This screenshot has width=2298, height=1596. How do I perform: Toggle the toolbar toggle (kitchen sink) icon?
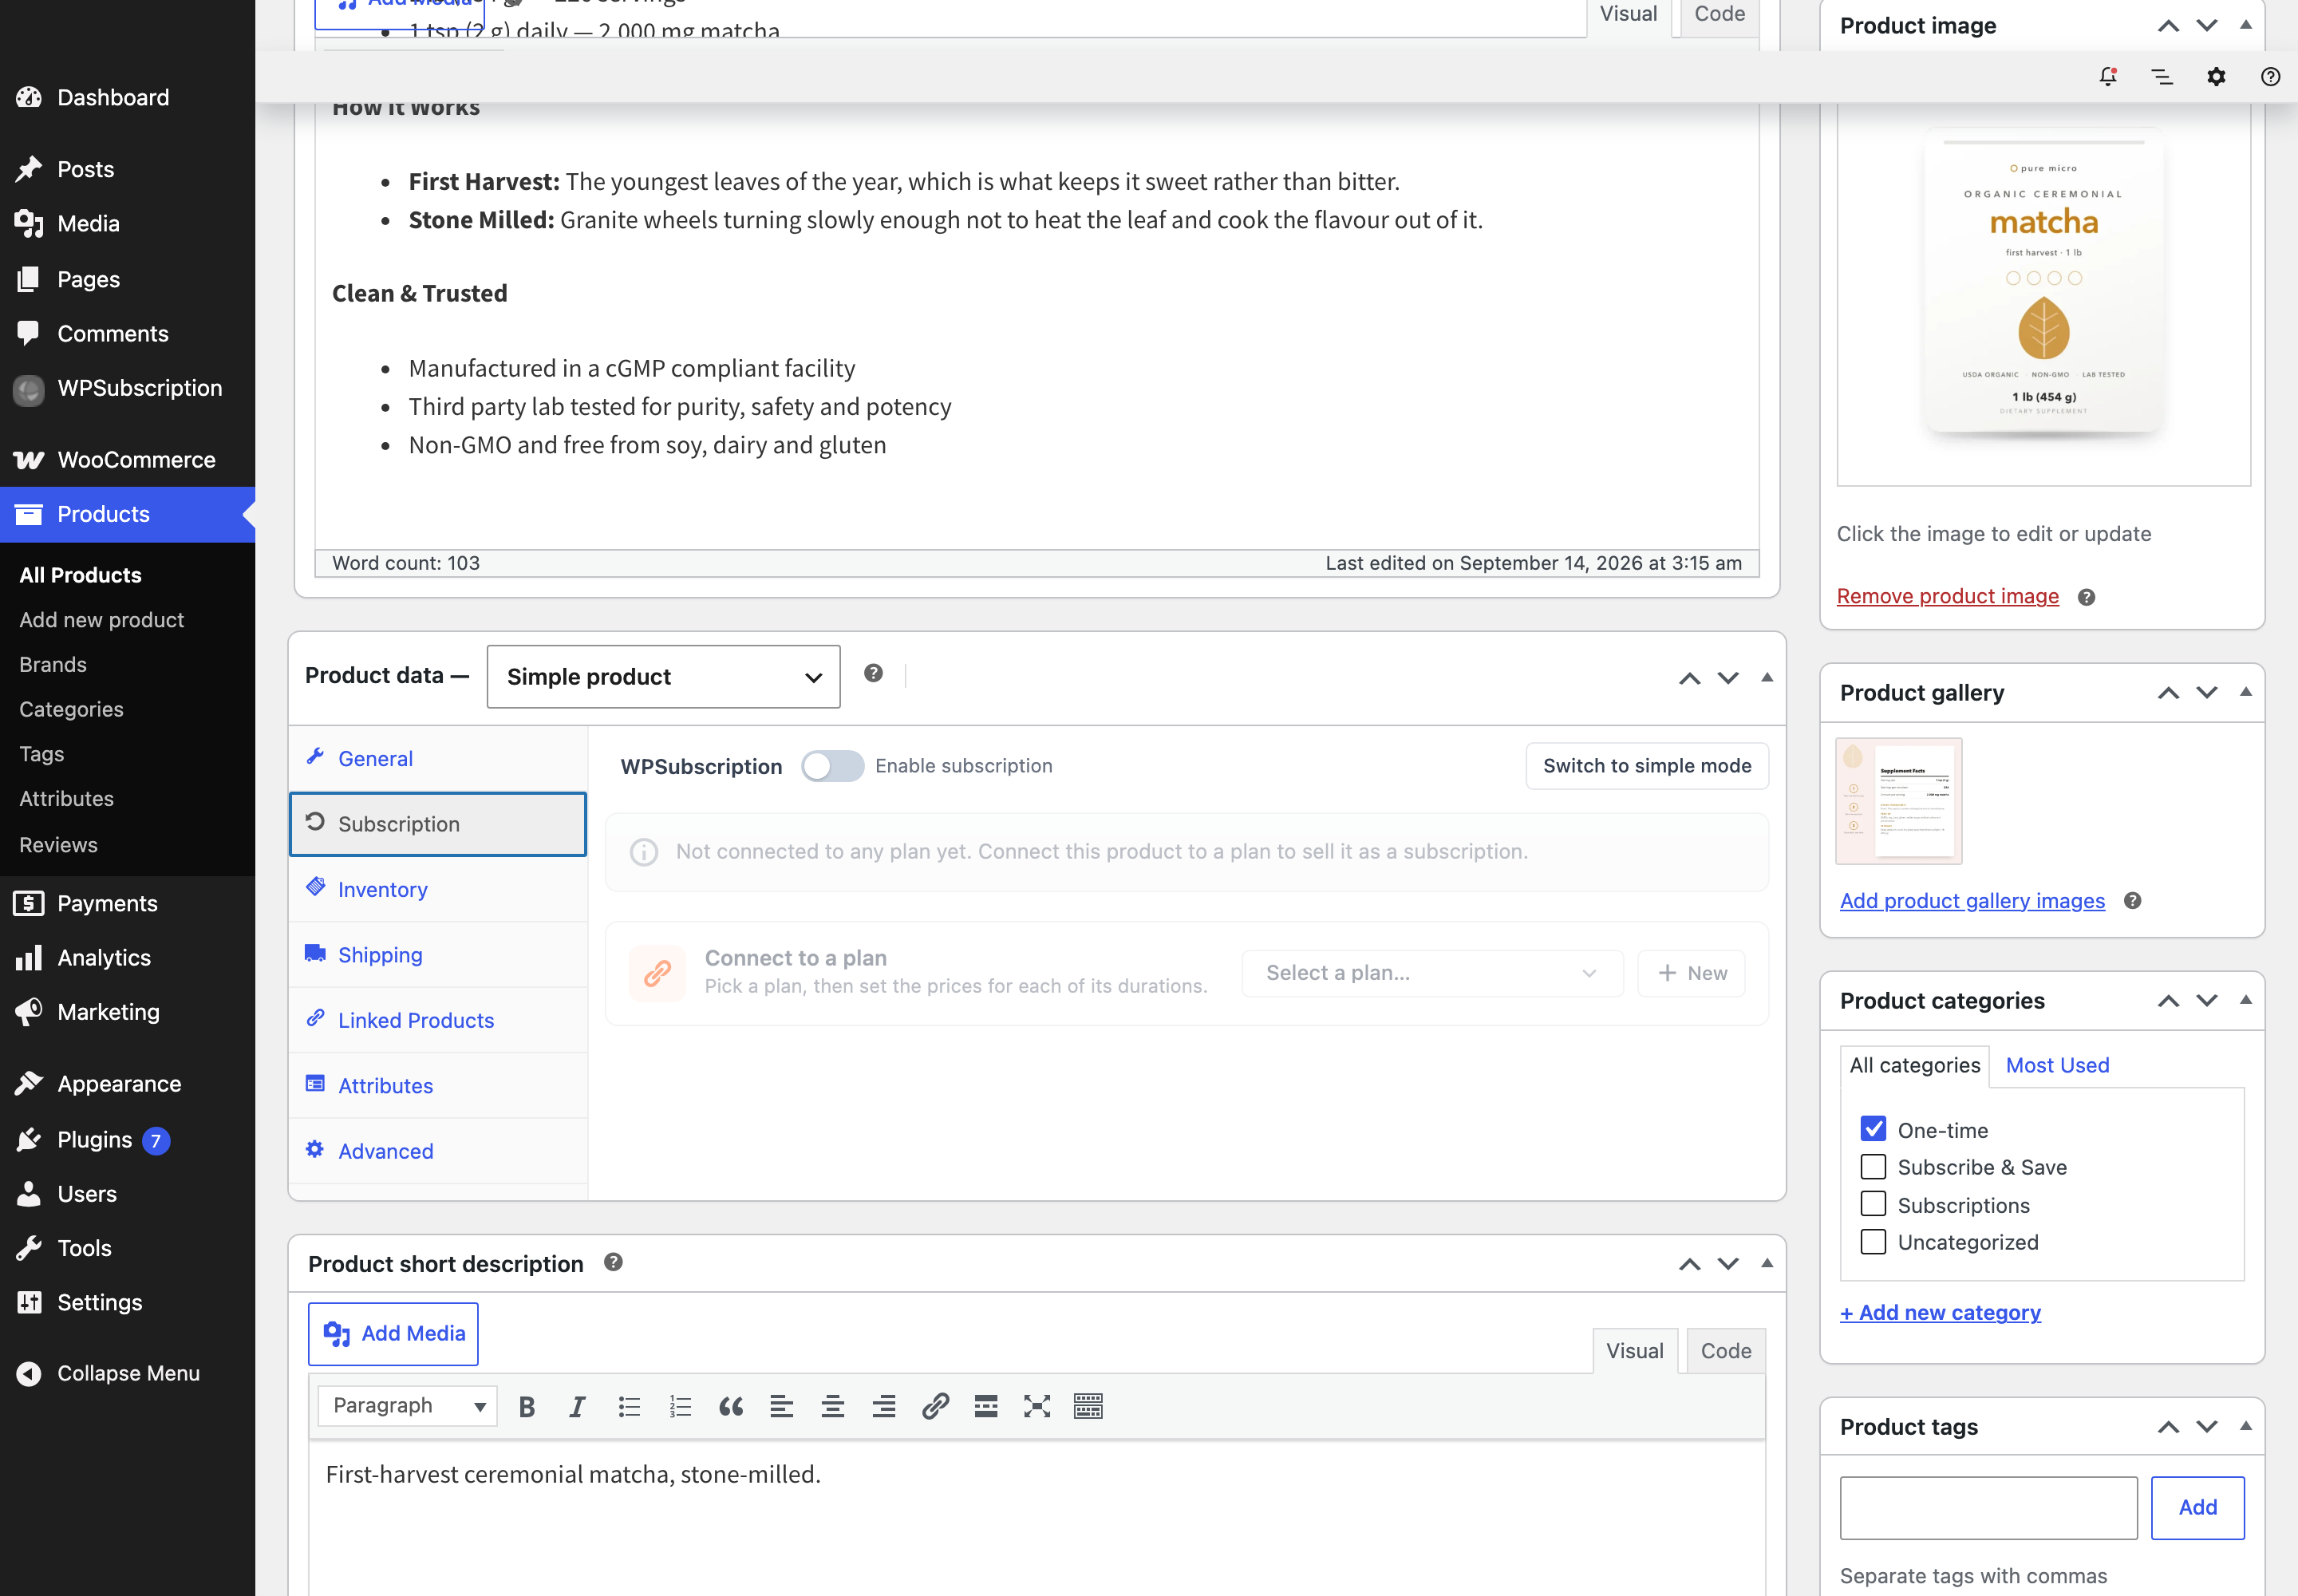(x=1088, y=1407)
